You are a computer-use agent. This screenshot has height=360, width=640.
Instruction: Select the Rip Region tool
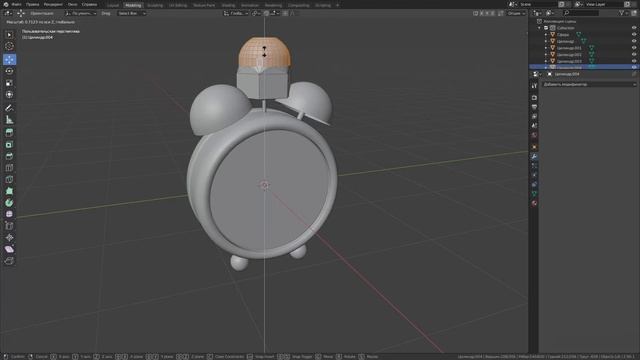pyautogui.click(x=9, y=261)
